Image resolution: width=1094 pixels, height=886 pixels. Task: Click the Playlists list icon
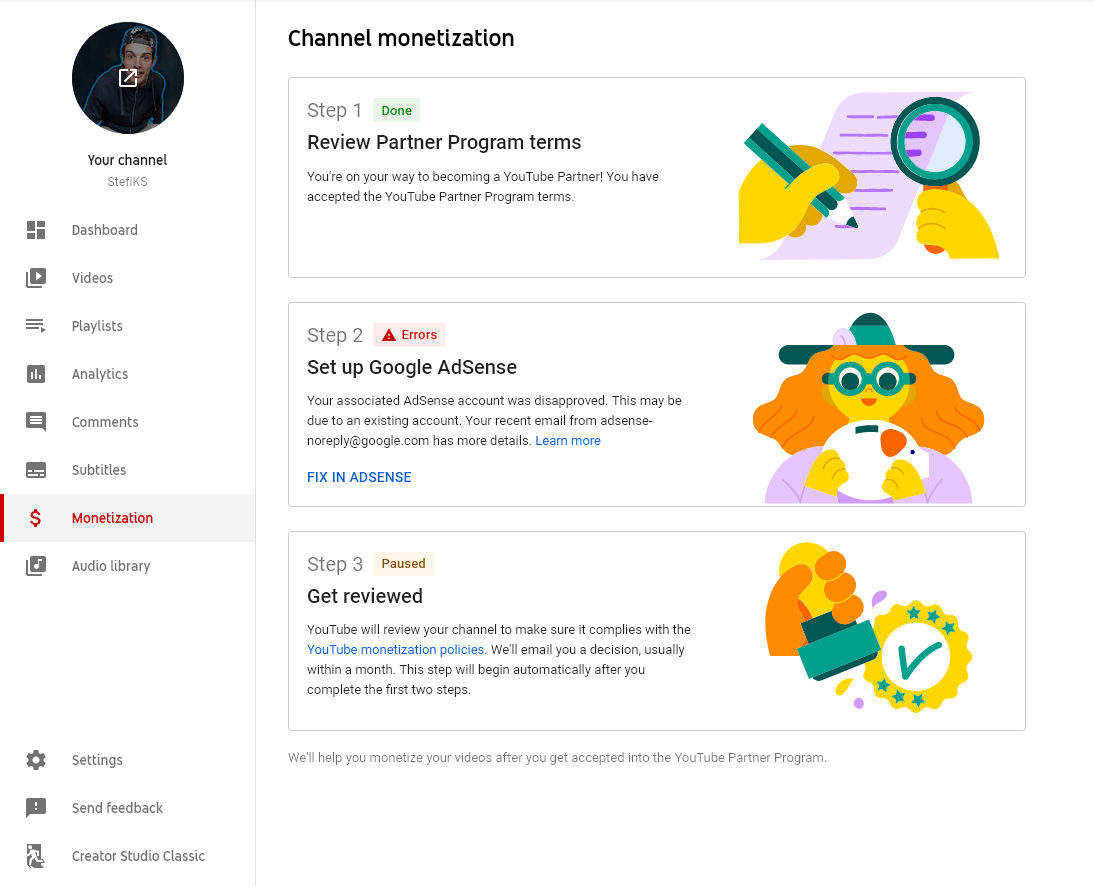coord(36,326)
